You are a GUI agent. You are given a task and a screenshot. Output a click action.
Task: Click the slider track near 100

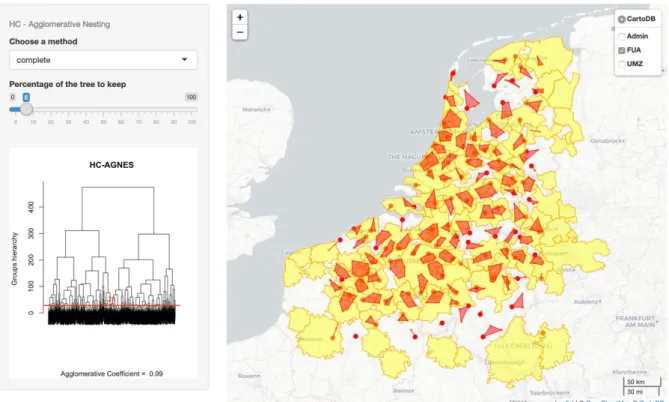pyautogui.click(x=192, y=109)
